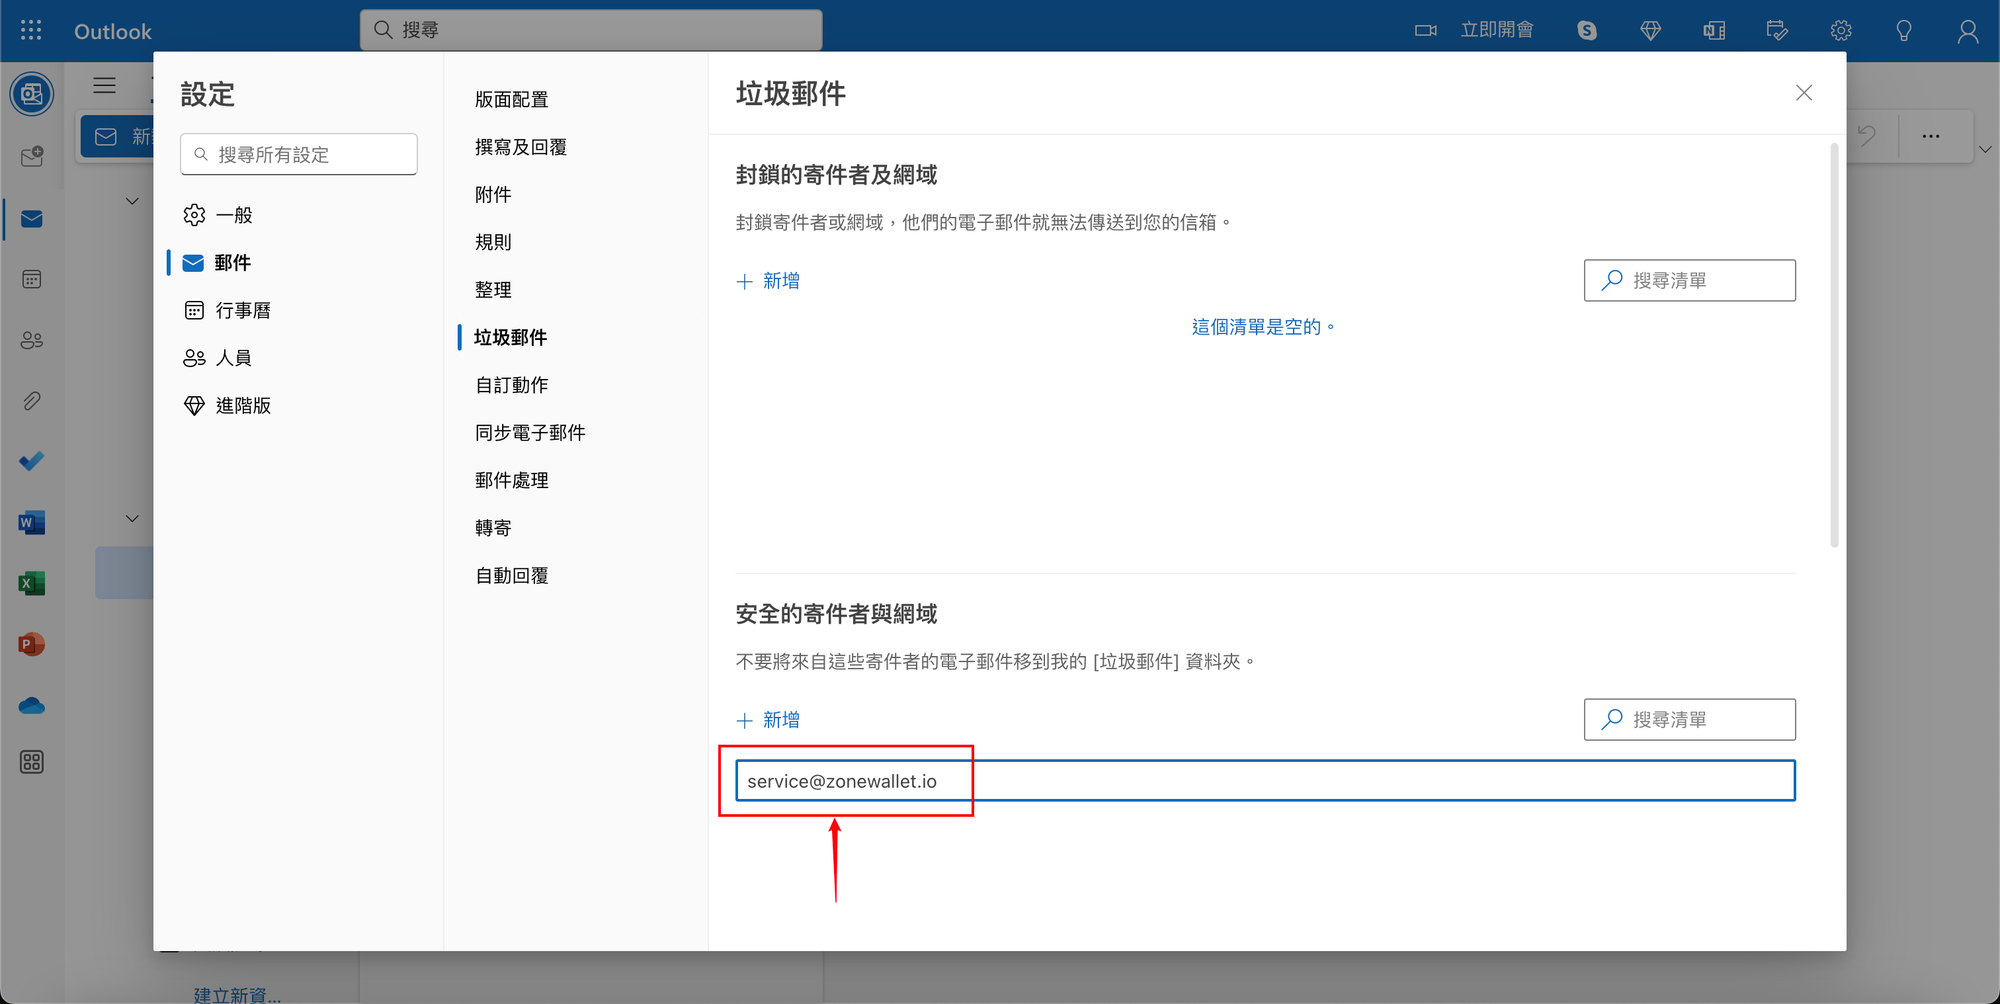Click the service@zonewallet.io input box

coord(1265,780)
